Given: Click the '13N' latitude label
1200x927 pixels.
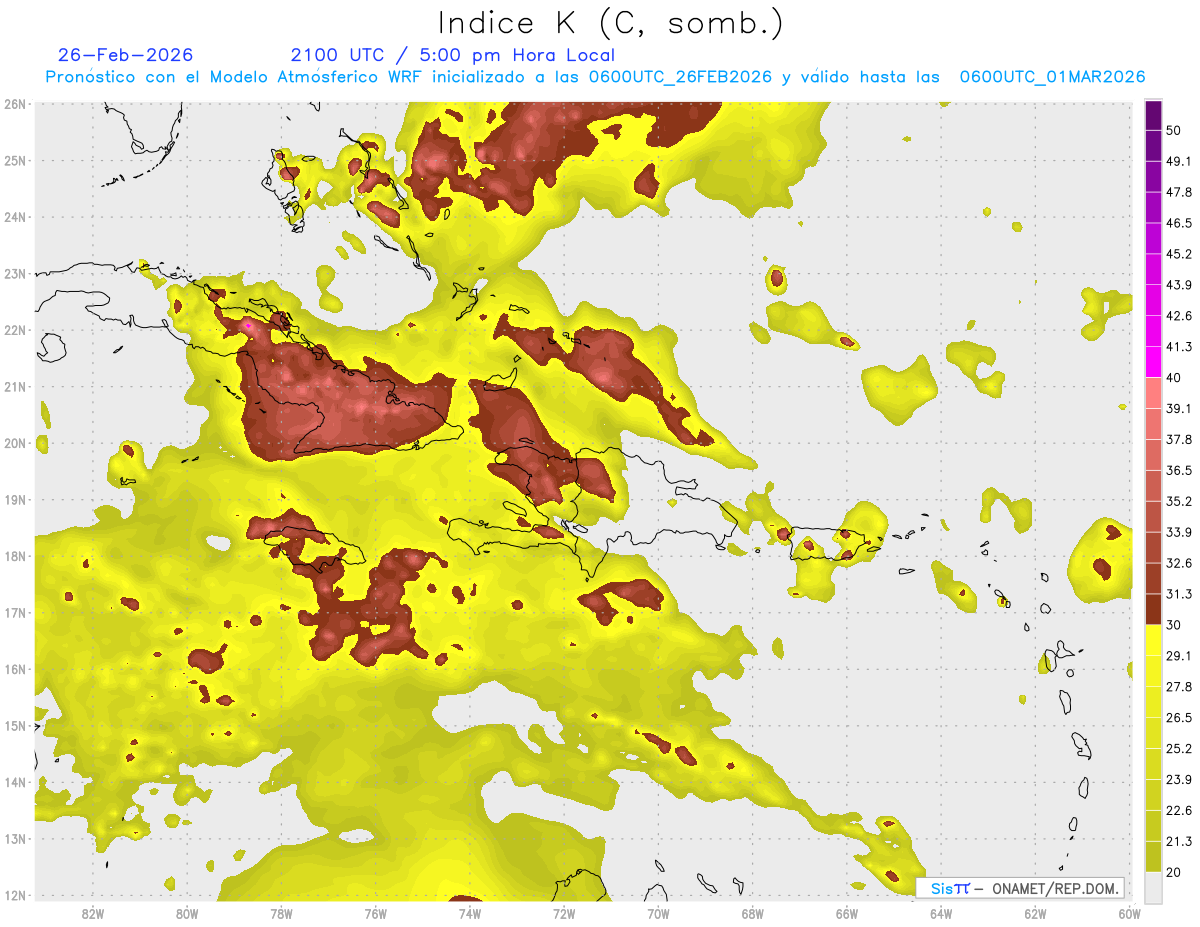Looking at the screenshot, I should pyautogui.click(x=15, y=838).
